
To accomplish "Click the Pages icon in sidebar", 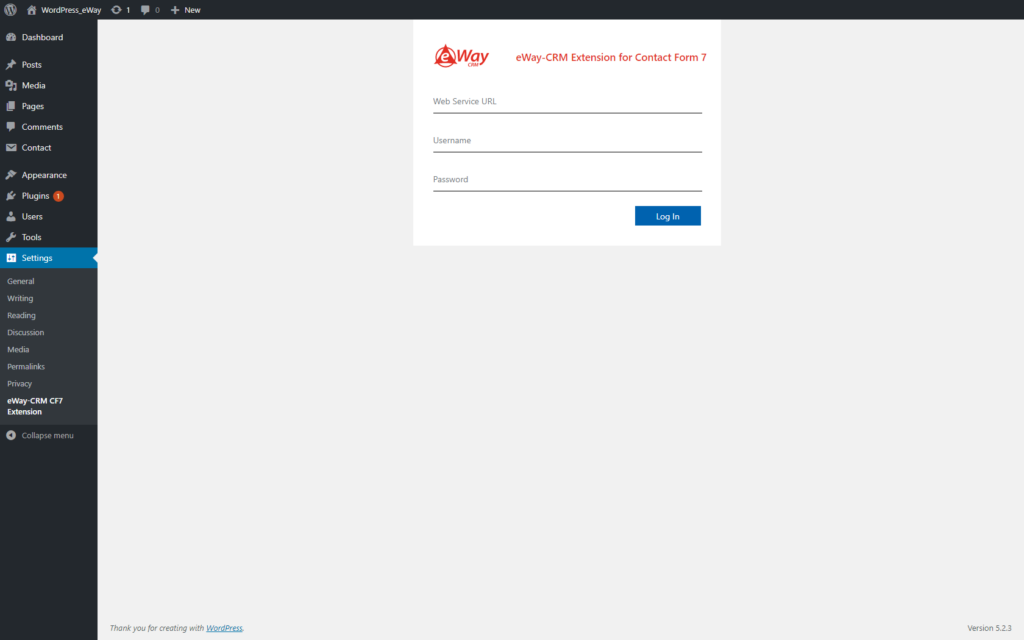I will 11,106.
